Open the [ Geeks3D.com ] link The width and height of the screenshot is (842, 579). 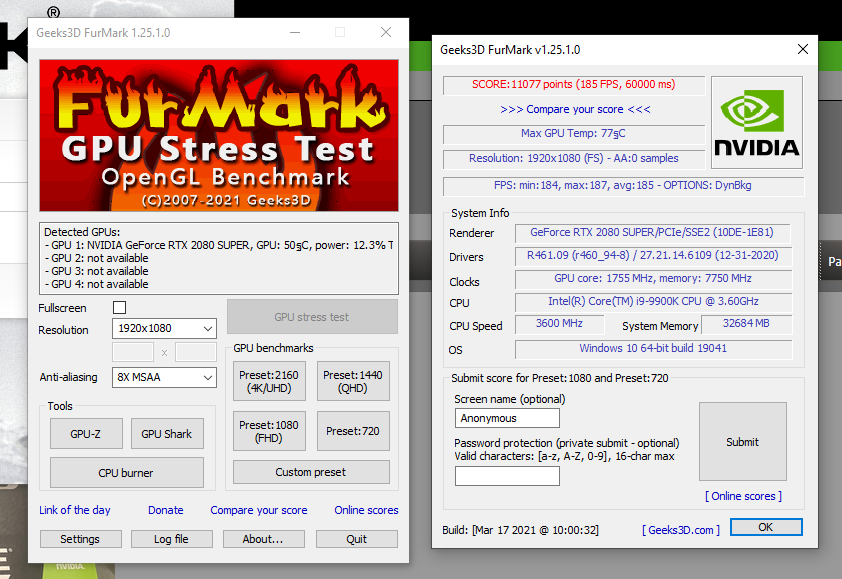[x=681, y=530]
